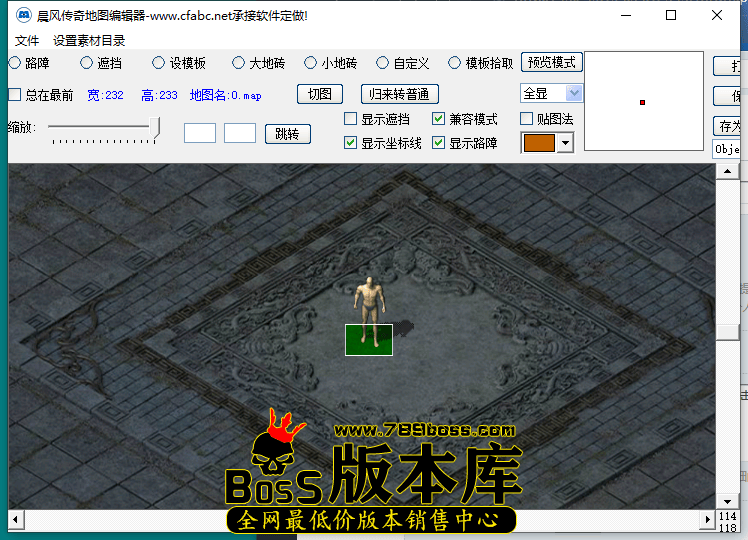Click the 预览模式 button
The image size is (748, 540).
[552, 62]
